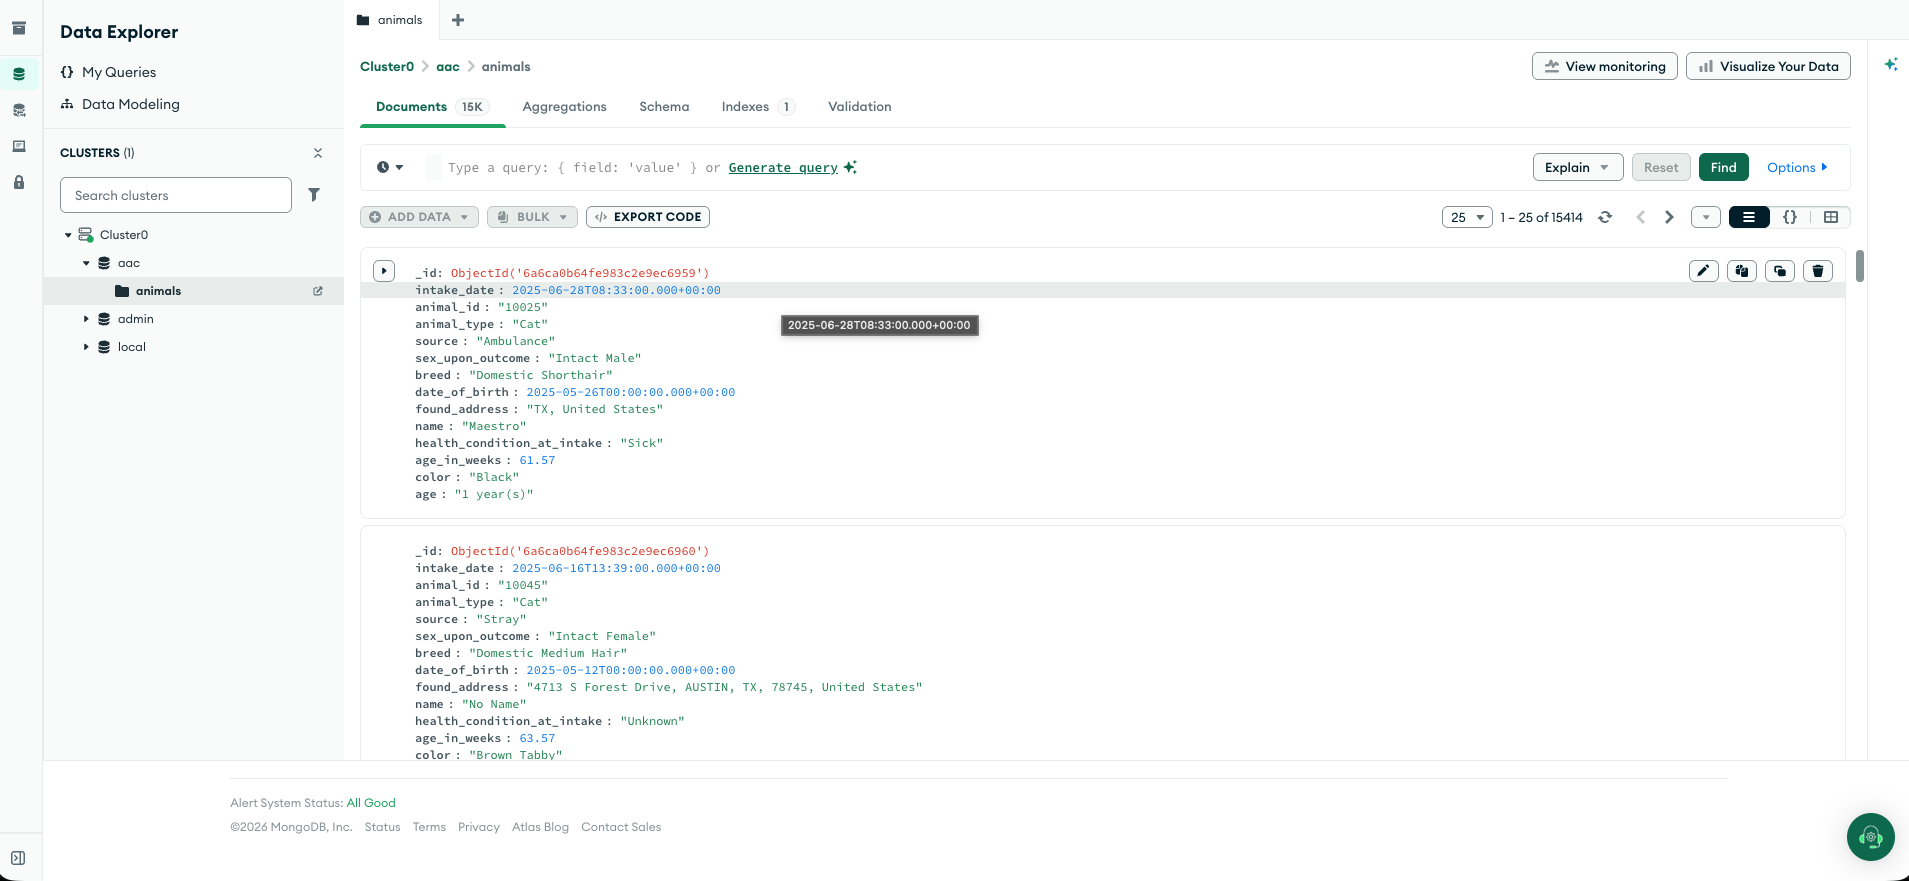This screenshot has width=1909, height=881.
Task: Switch to list view of documents
Action: coord(1749,217)
